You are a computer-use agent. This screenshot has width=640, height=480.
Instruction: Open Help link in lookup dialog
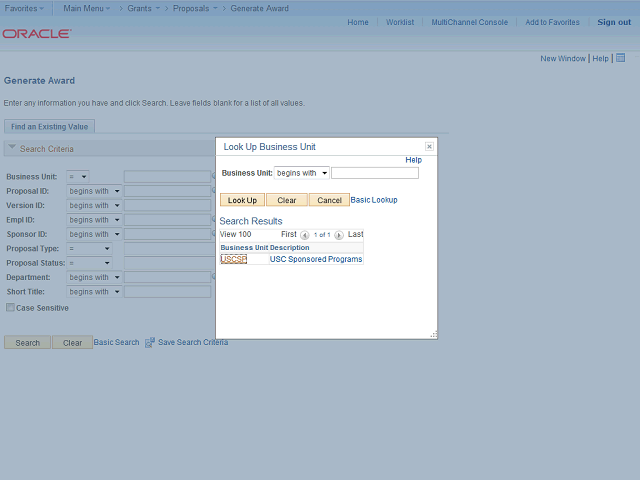(413, 160)
